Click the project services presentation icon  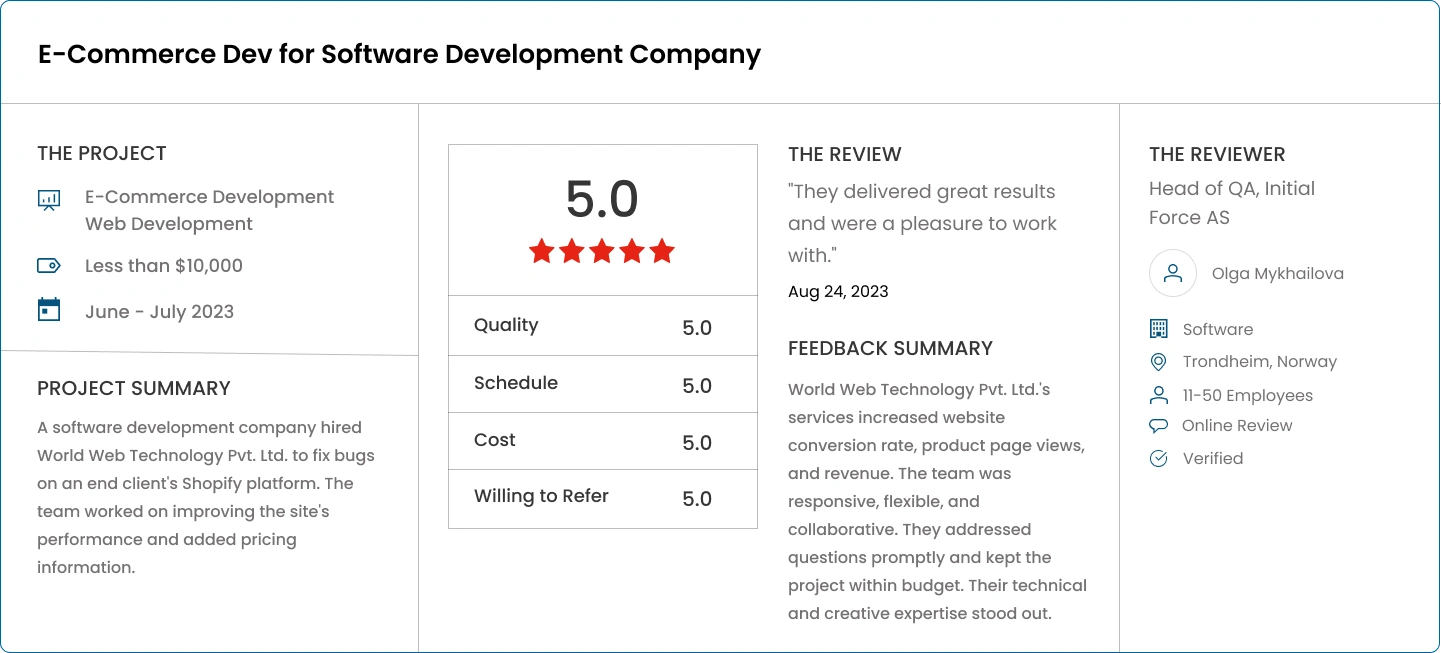[49, 200]
